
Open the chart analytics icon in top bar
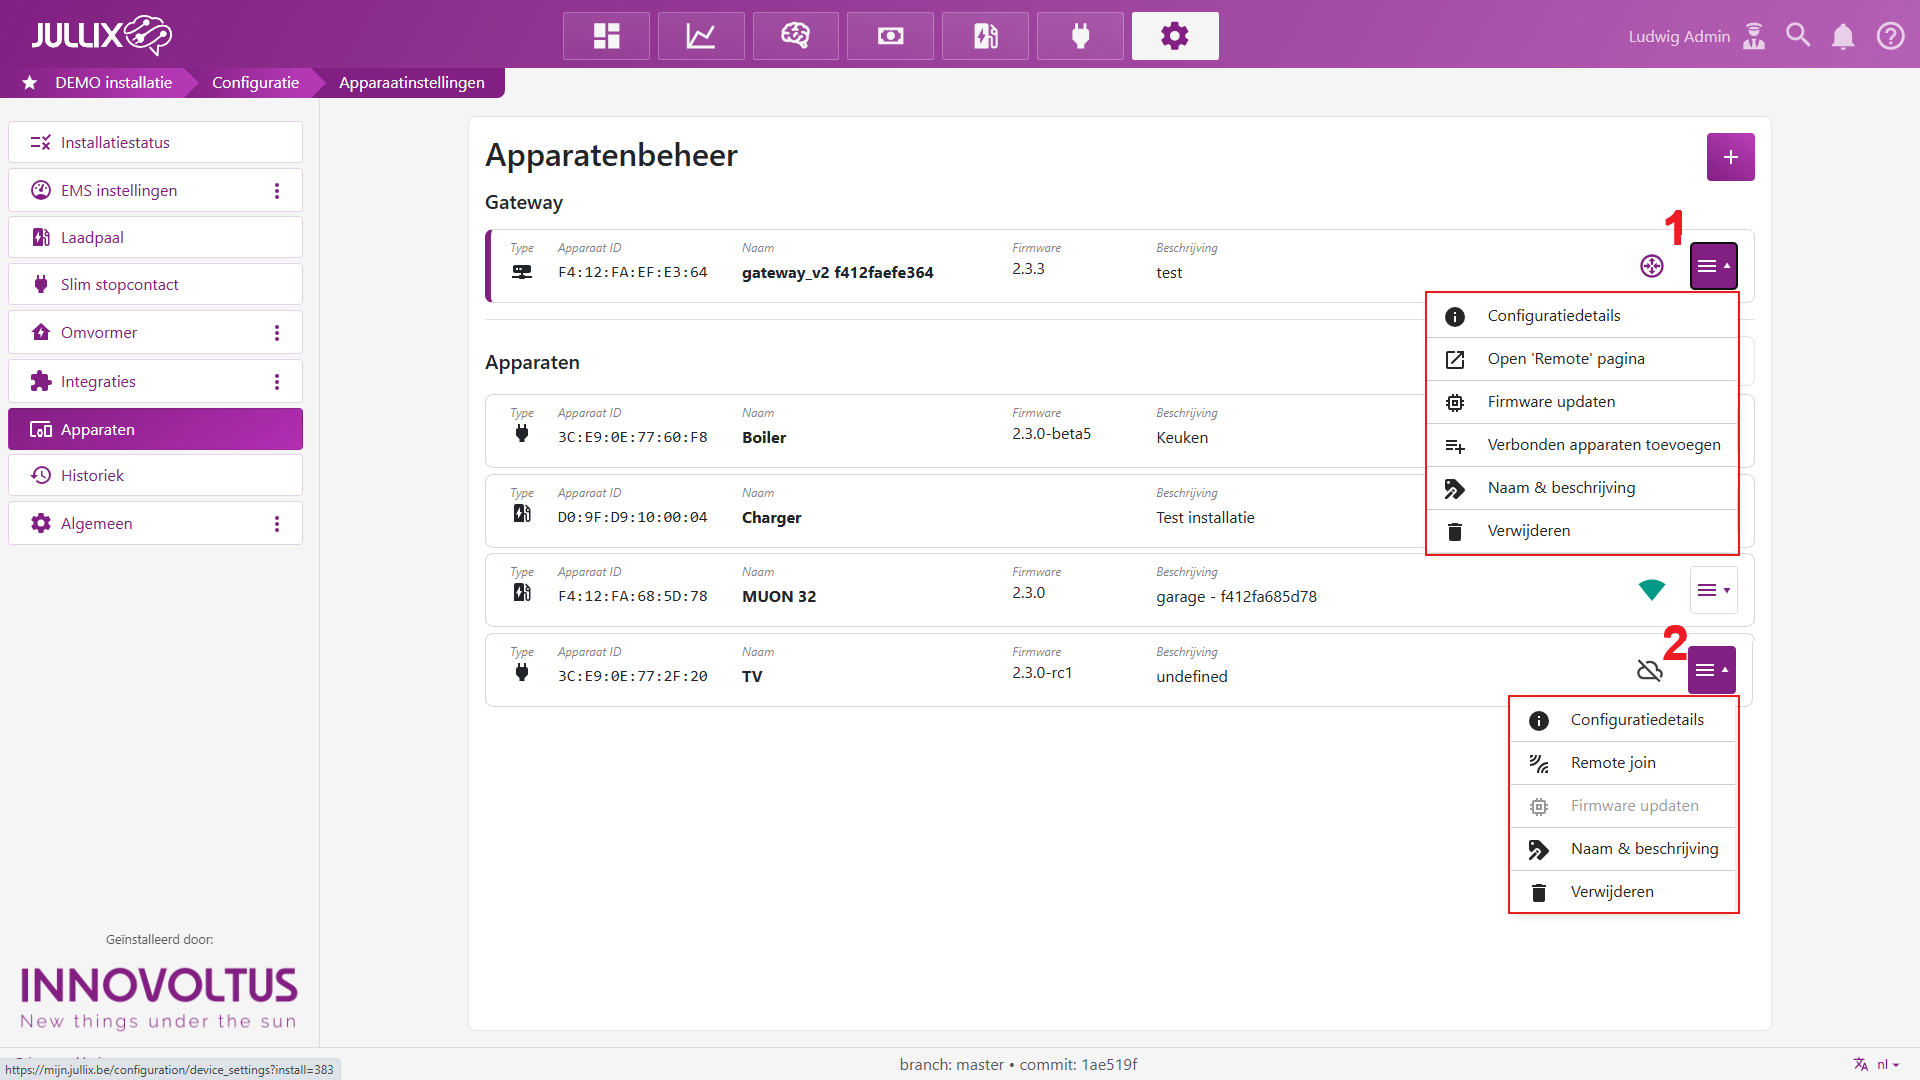(700, 36)
